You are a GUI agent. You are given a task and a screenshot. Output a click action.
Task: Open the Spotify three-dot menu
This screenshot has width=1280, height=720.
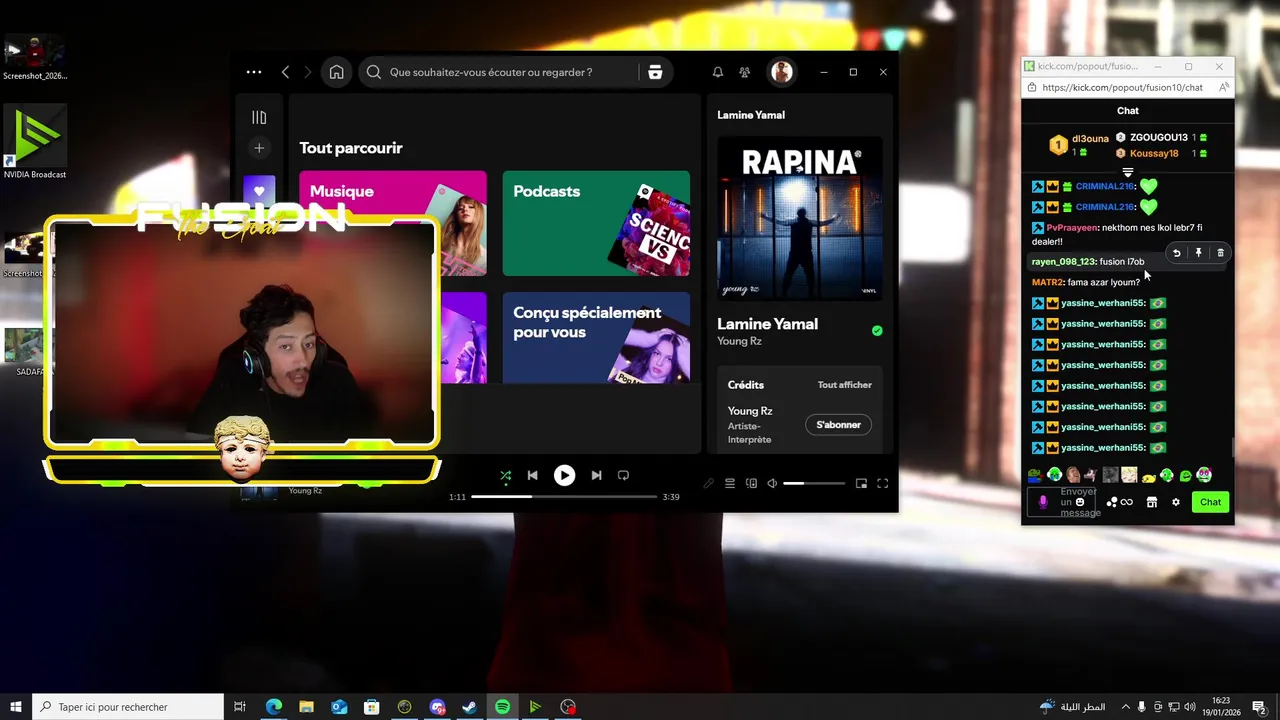pyautogui.click(x=254, y=72)
